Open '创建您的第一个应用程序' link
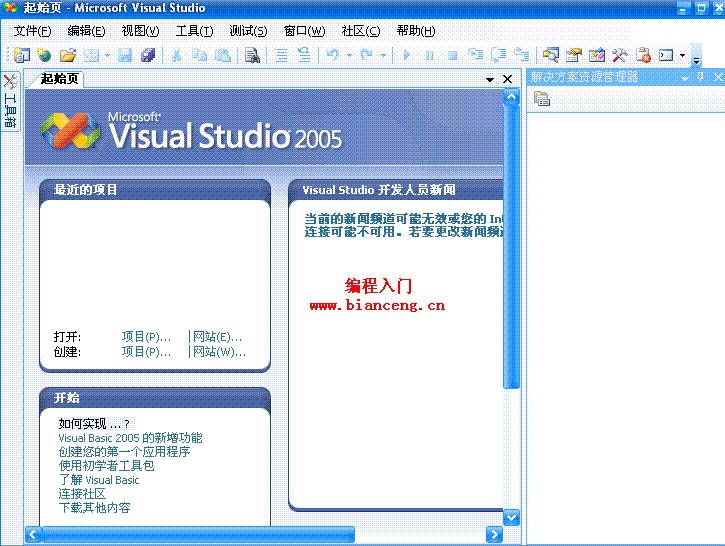The width and height of the screenshot is (725, 546). (124, 452)
